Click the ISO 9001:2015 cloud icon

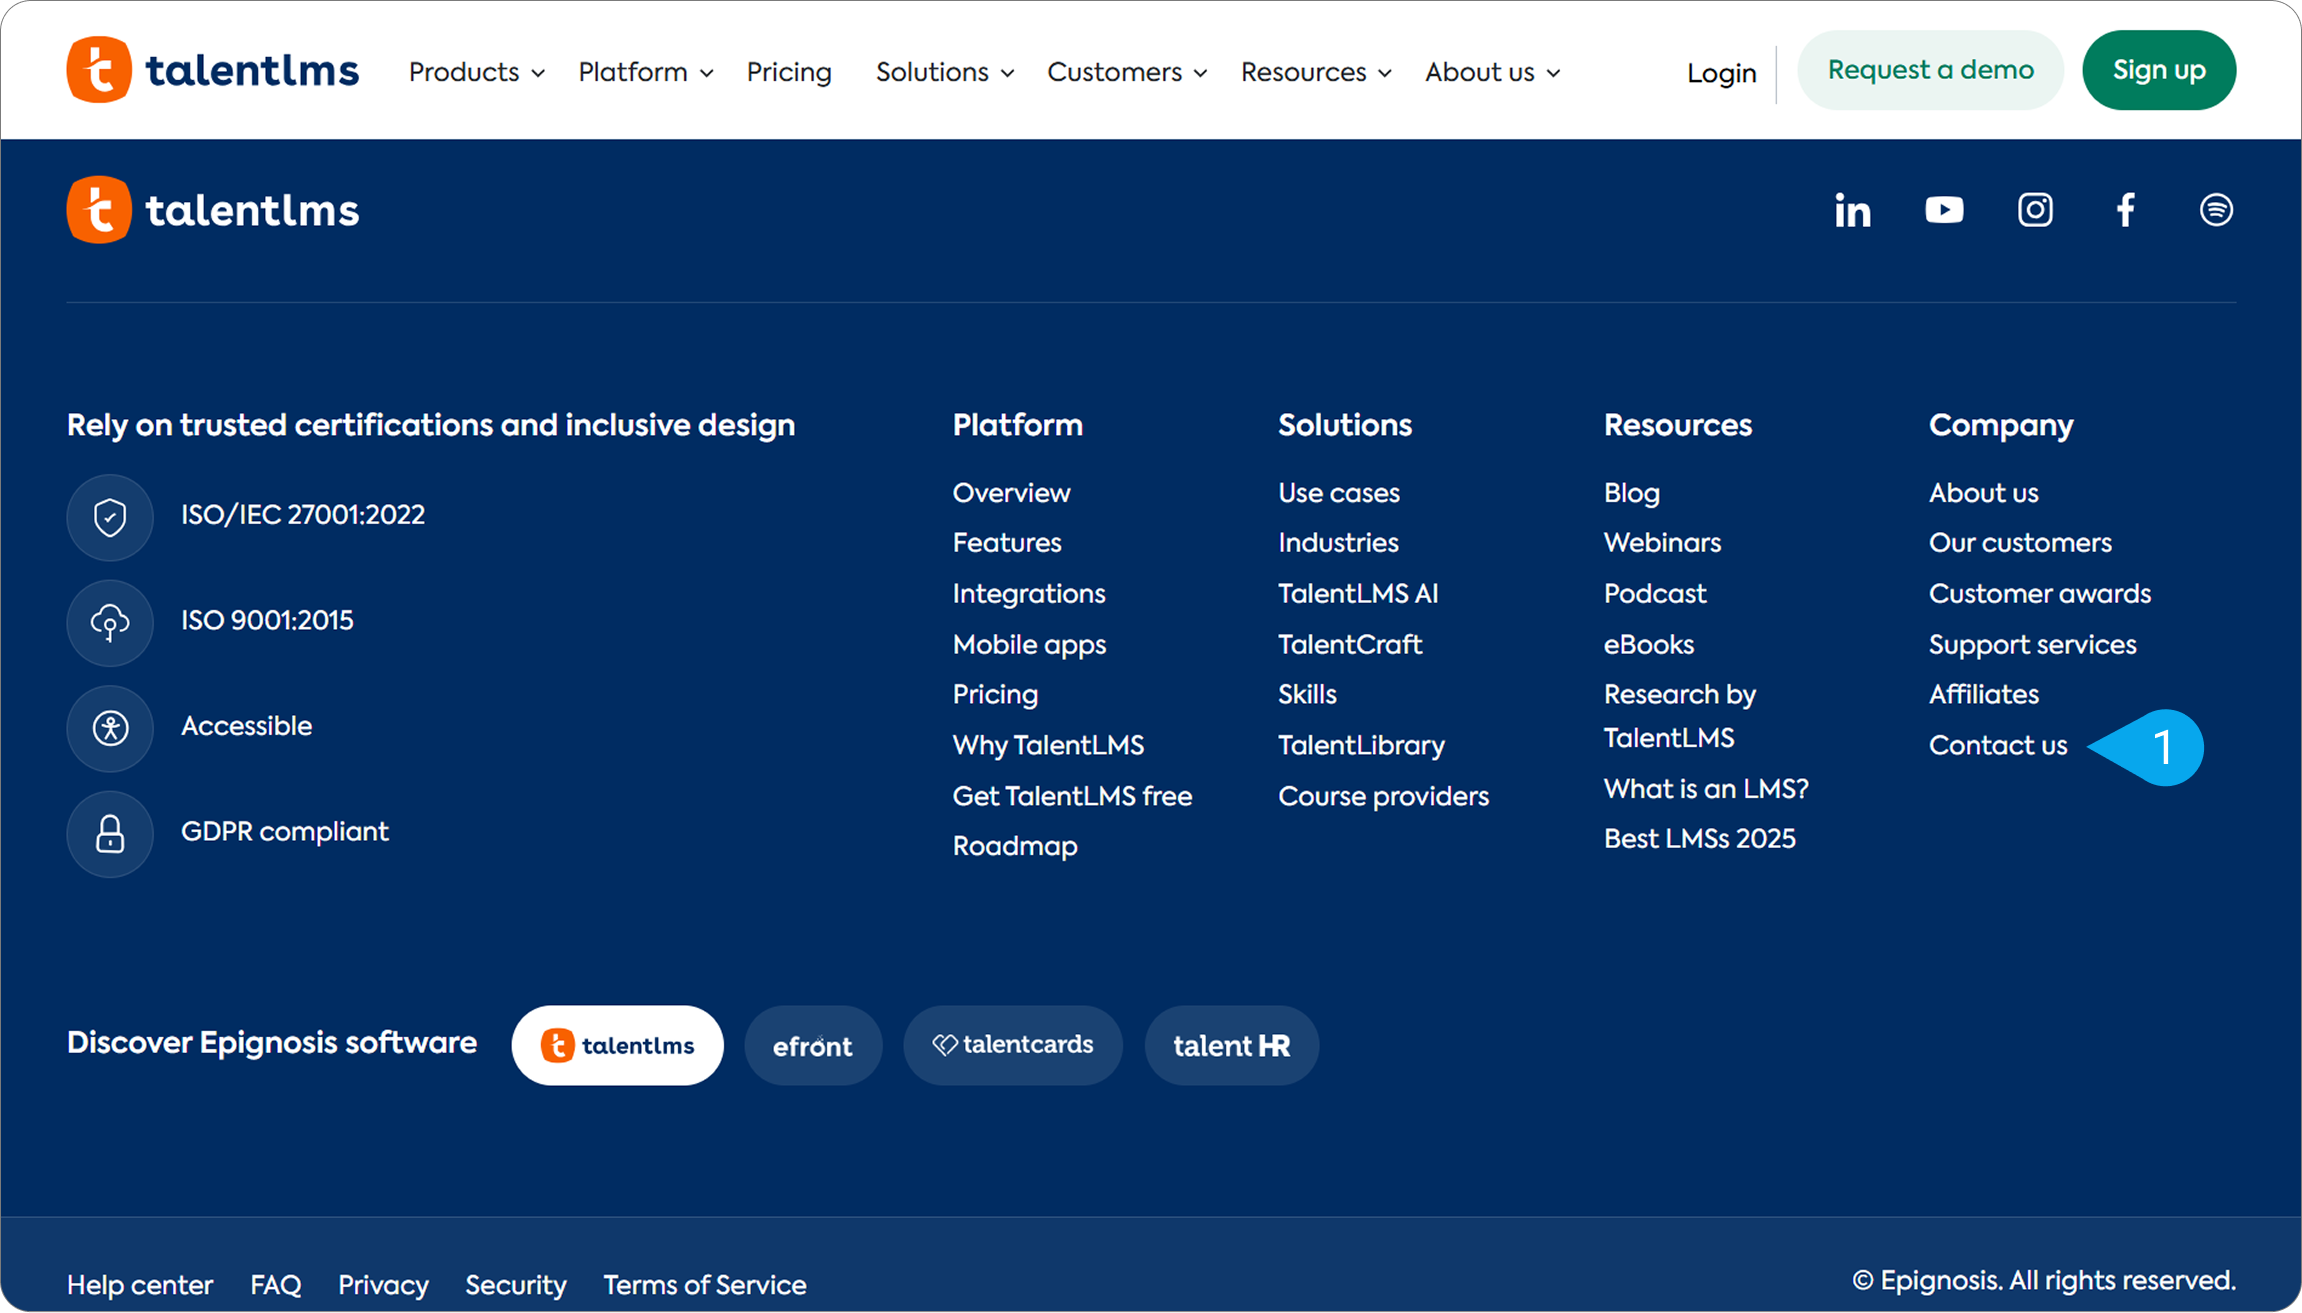pyautogui.click(x=110, y=623)
